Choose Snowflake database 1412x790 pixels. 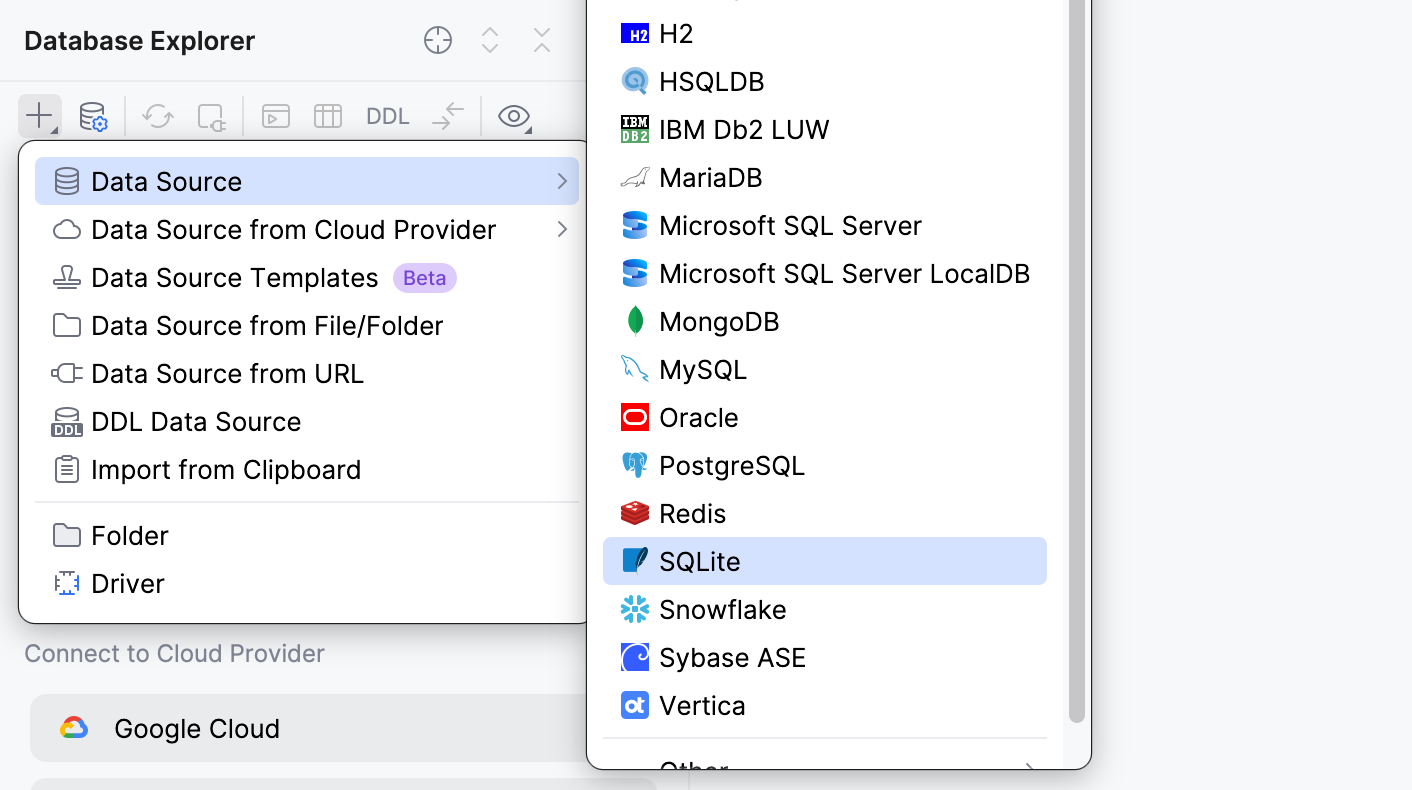click(x=825, y=609)
